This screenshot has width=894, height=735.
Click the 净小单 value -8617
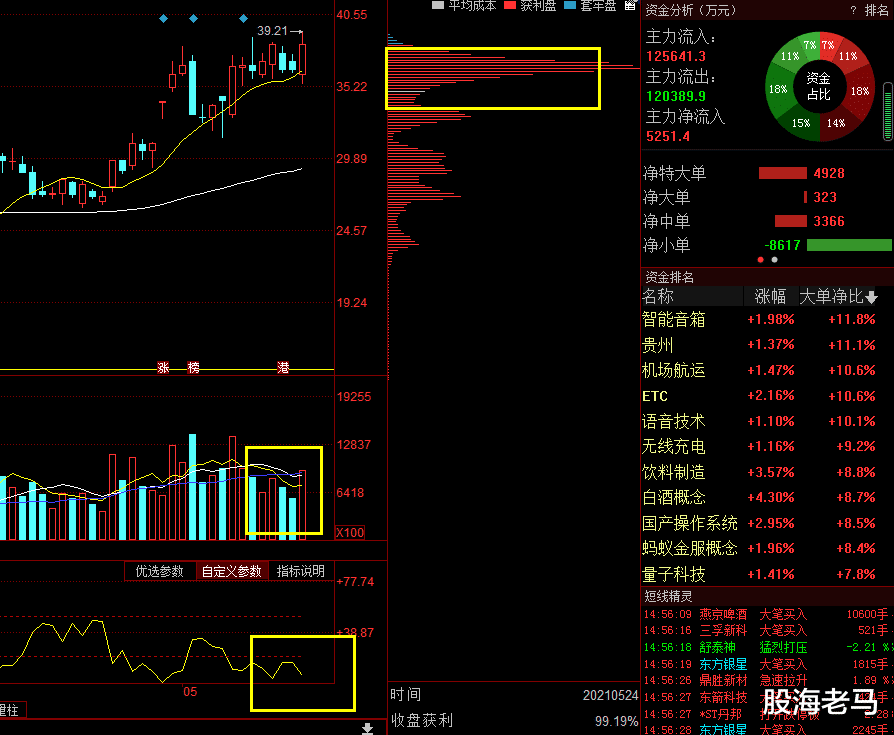point(782,245)
